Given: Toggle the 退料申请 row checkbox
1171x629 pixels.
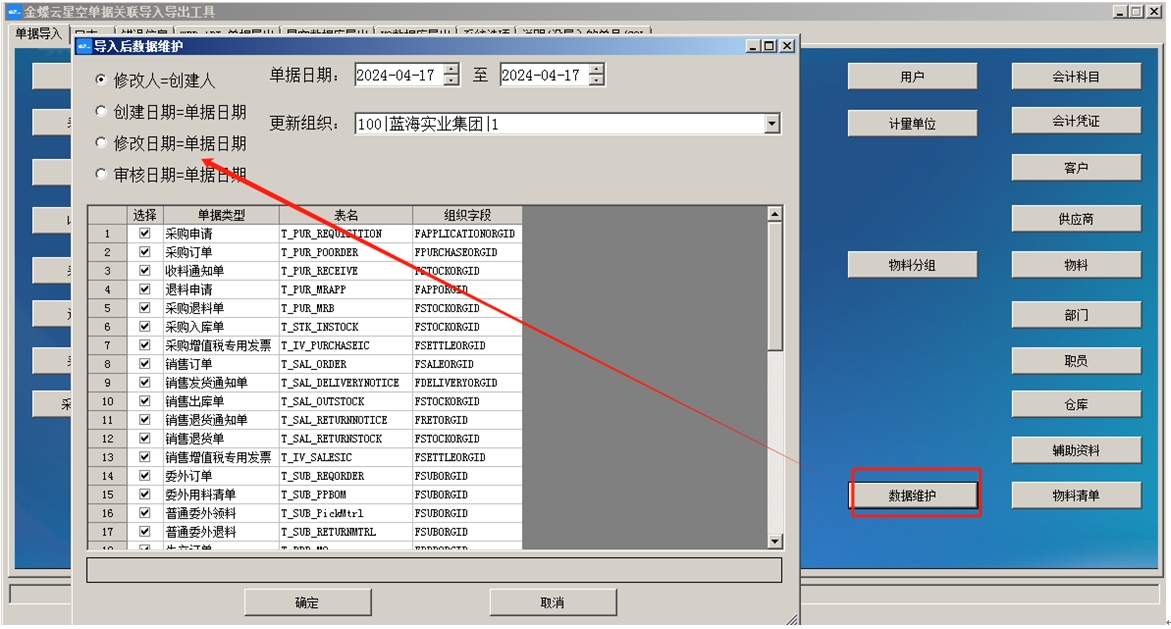Looking at the screenshot, I should click(145, 289).
